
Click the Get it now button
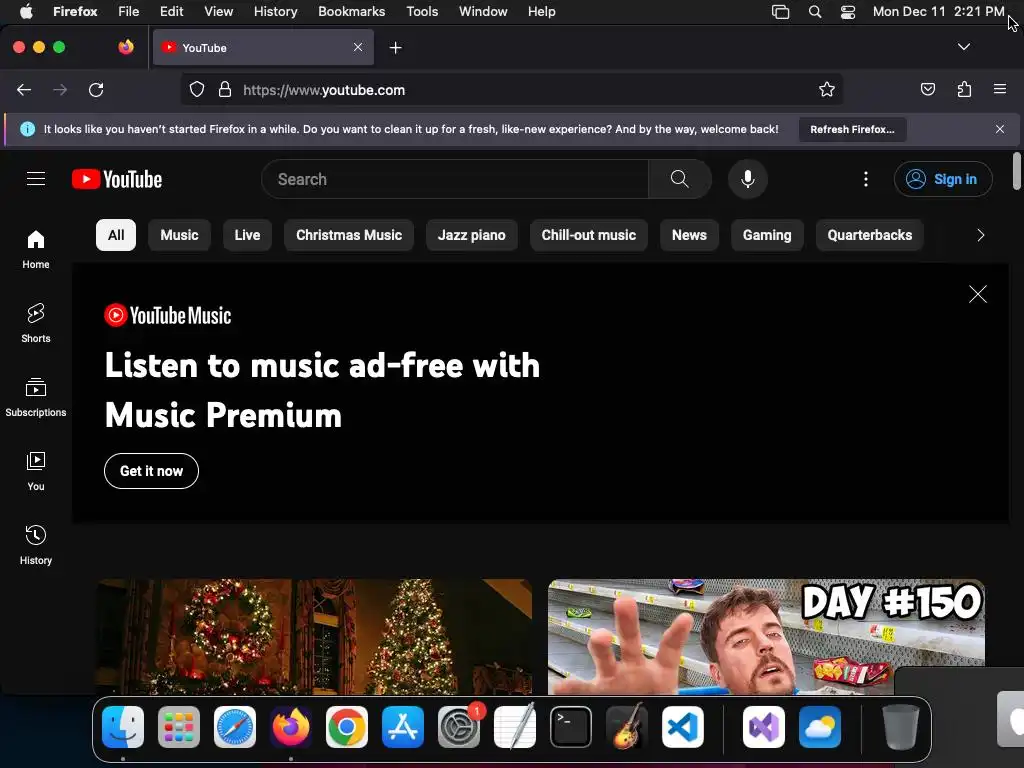tap(152, 471)
